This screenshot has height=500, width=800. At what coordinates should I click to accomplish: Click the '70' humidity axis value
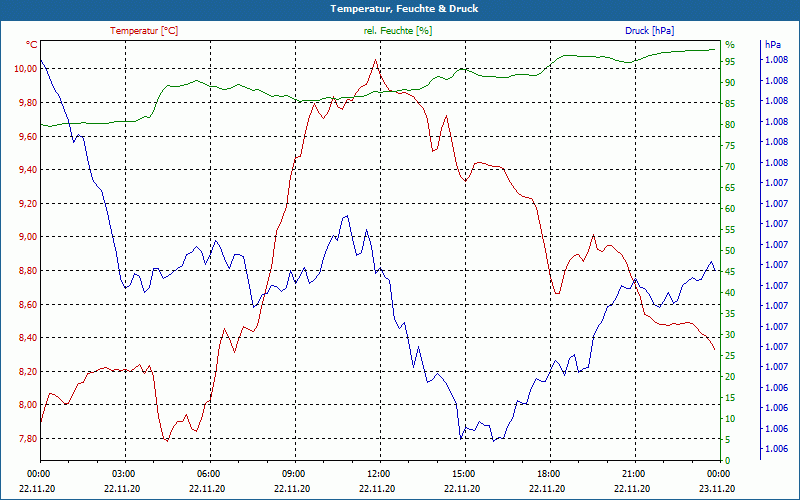730,167
